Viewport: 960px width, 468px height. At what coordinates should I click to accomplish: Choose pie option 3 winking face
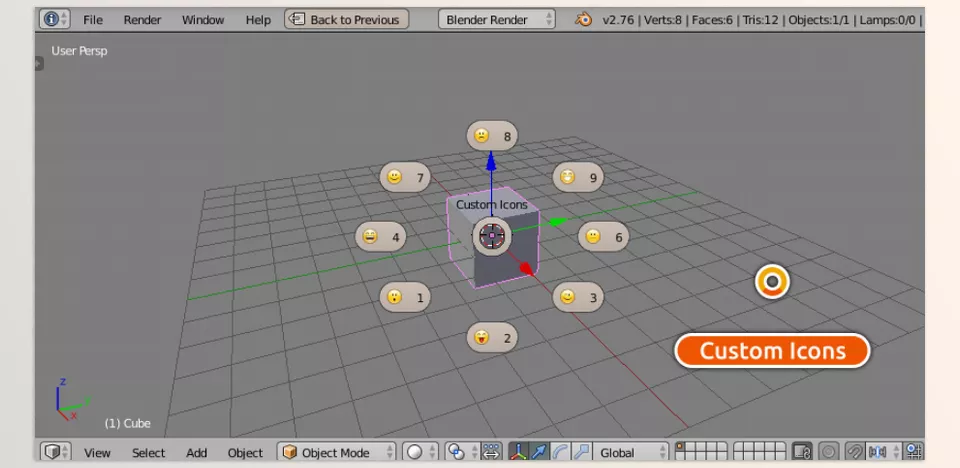pos(578,297)
